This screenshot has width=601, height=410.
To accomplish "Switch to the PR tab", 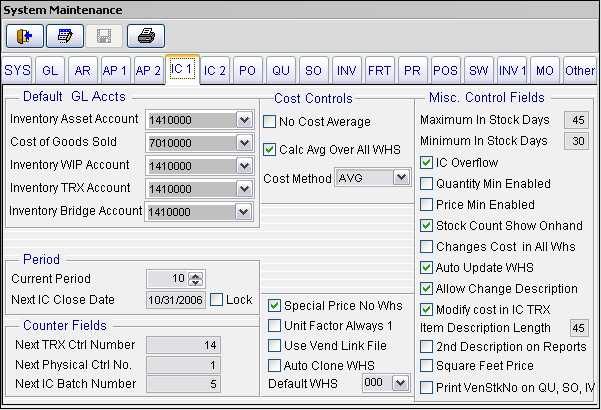I will [412, 71].
